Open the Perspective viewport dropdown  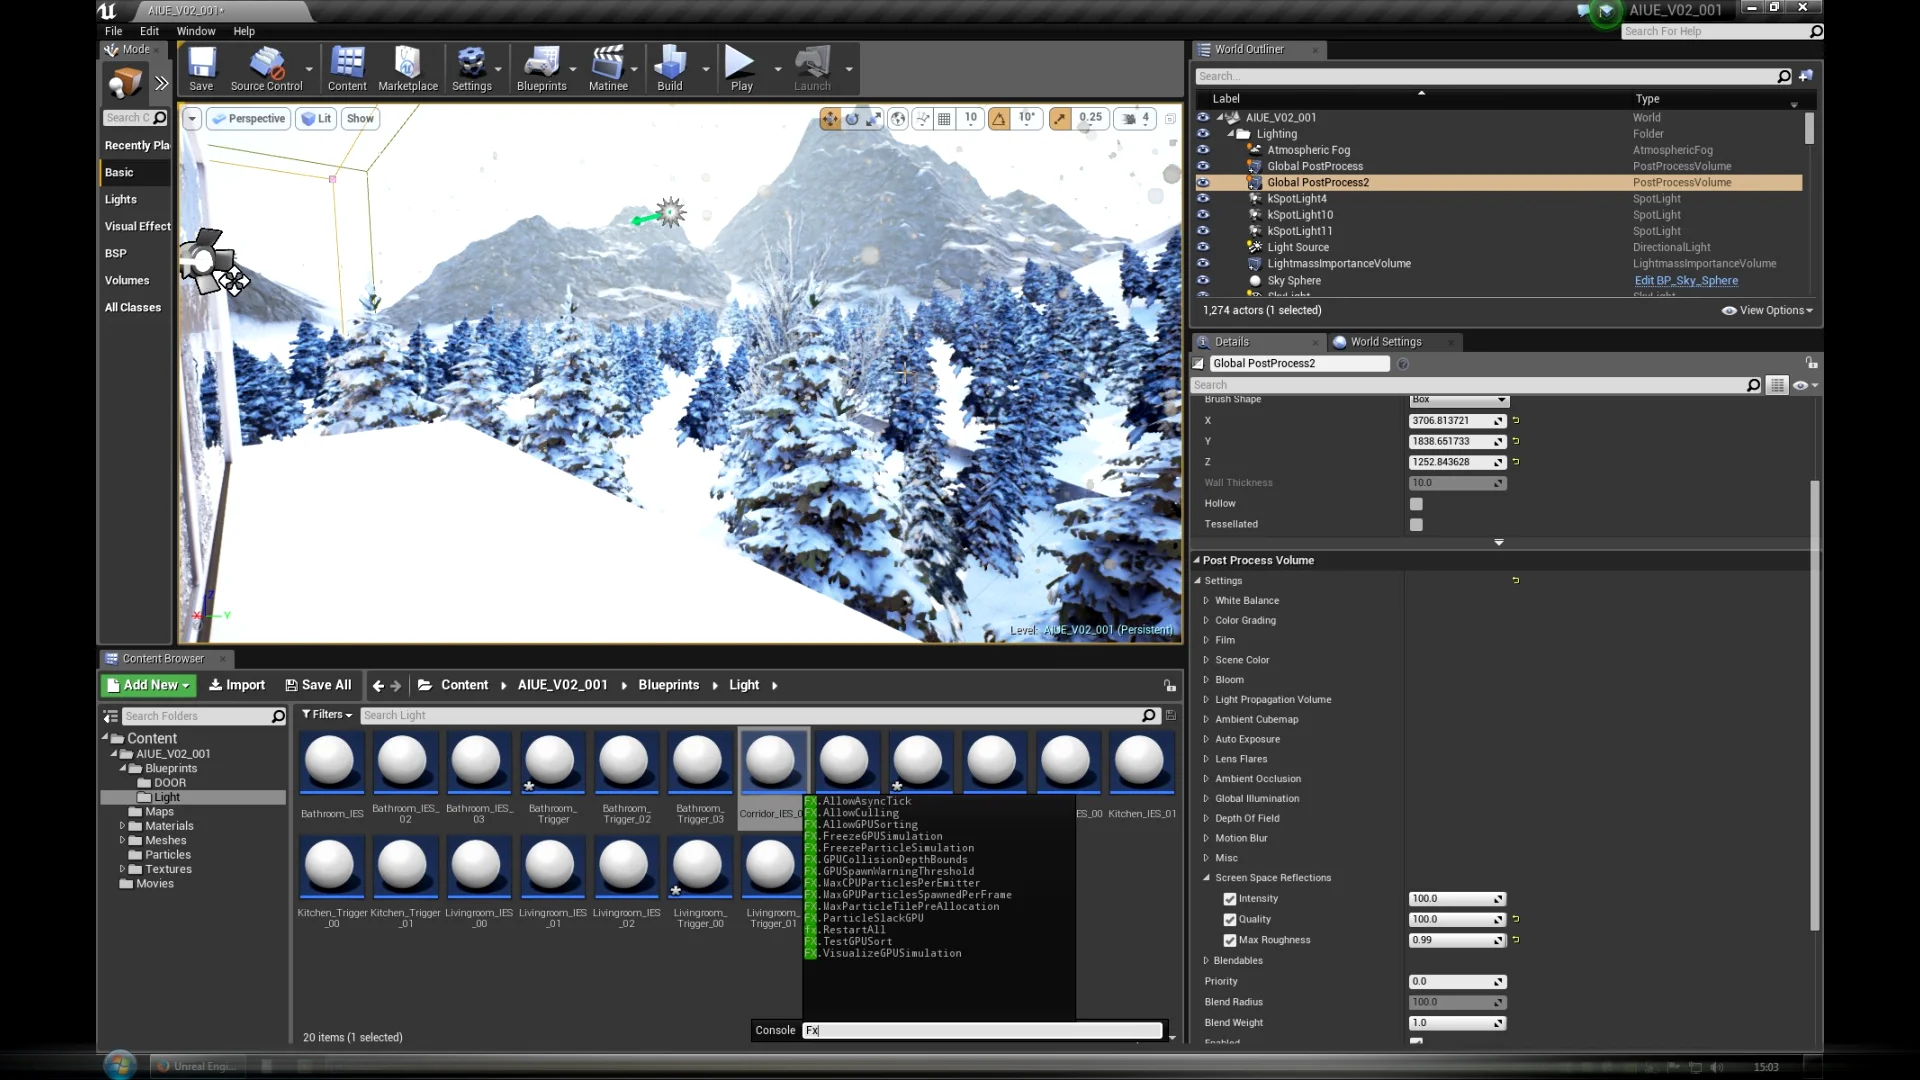click(248, 118)
